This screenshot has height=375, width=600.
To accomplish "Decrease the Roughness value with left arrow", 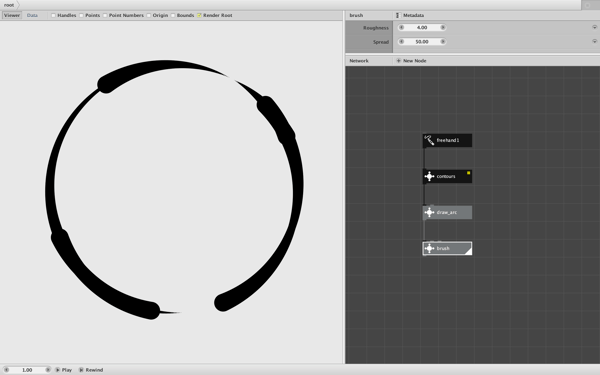I will (x=401, y=28).
